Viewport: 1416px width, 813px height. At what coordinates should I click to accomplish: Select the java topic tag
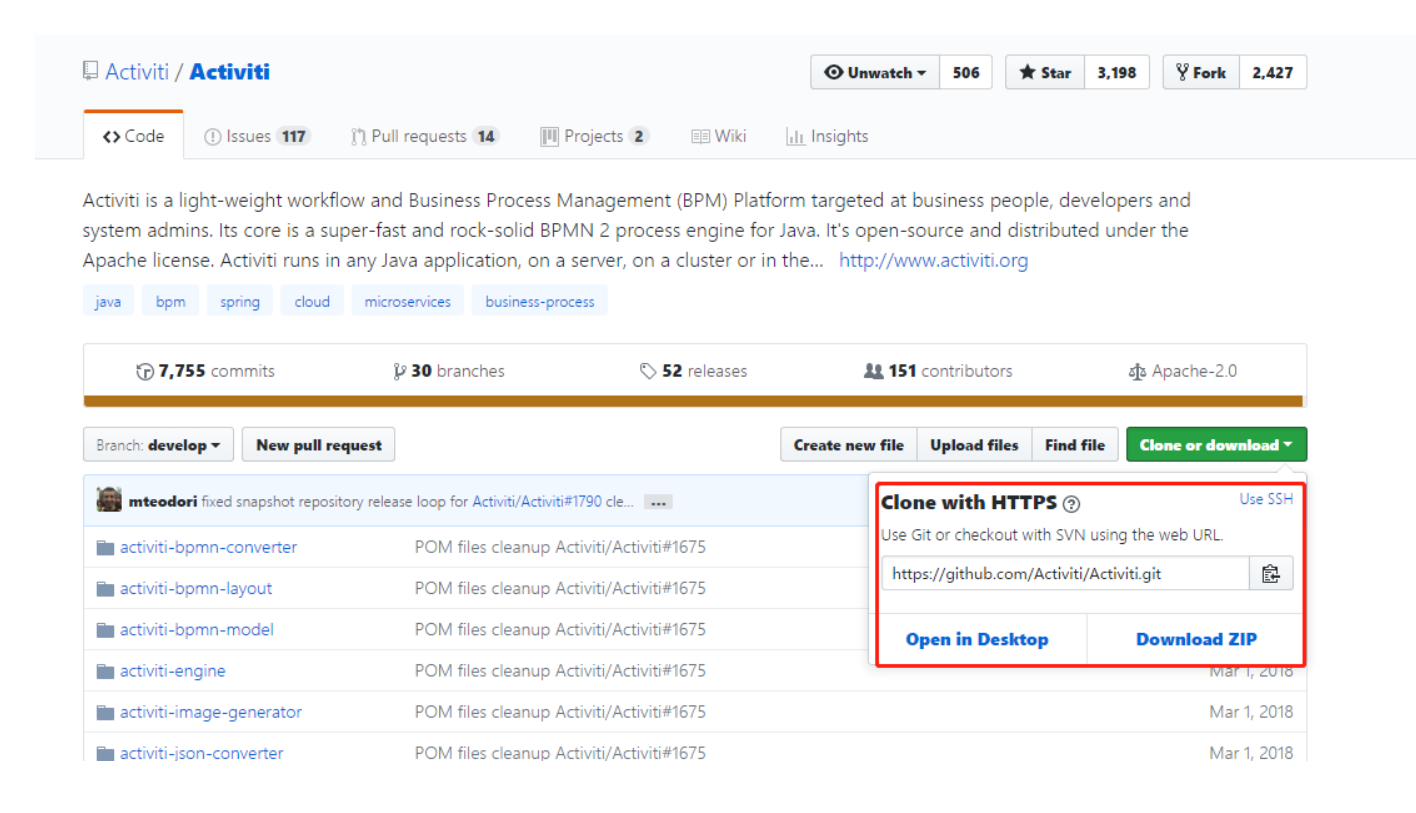point(108,301)
